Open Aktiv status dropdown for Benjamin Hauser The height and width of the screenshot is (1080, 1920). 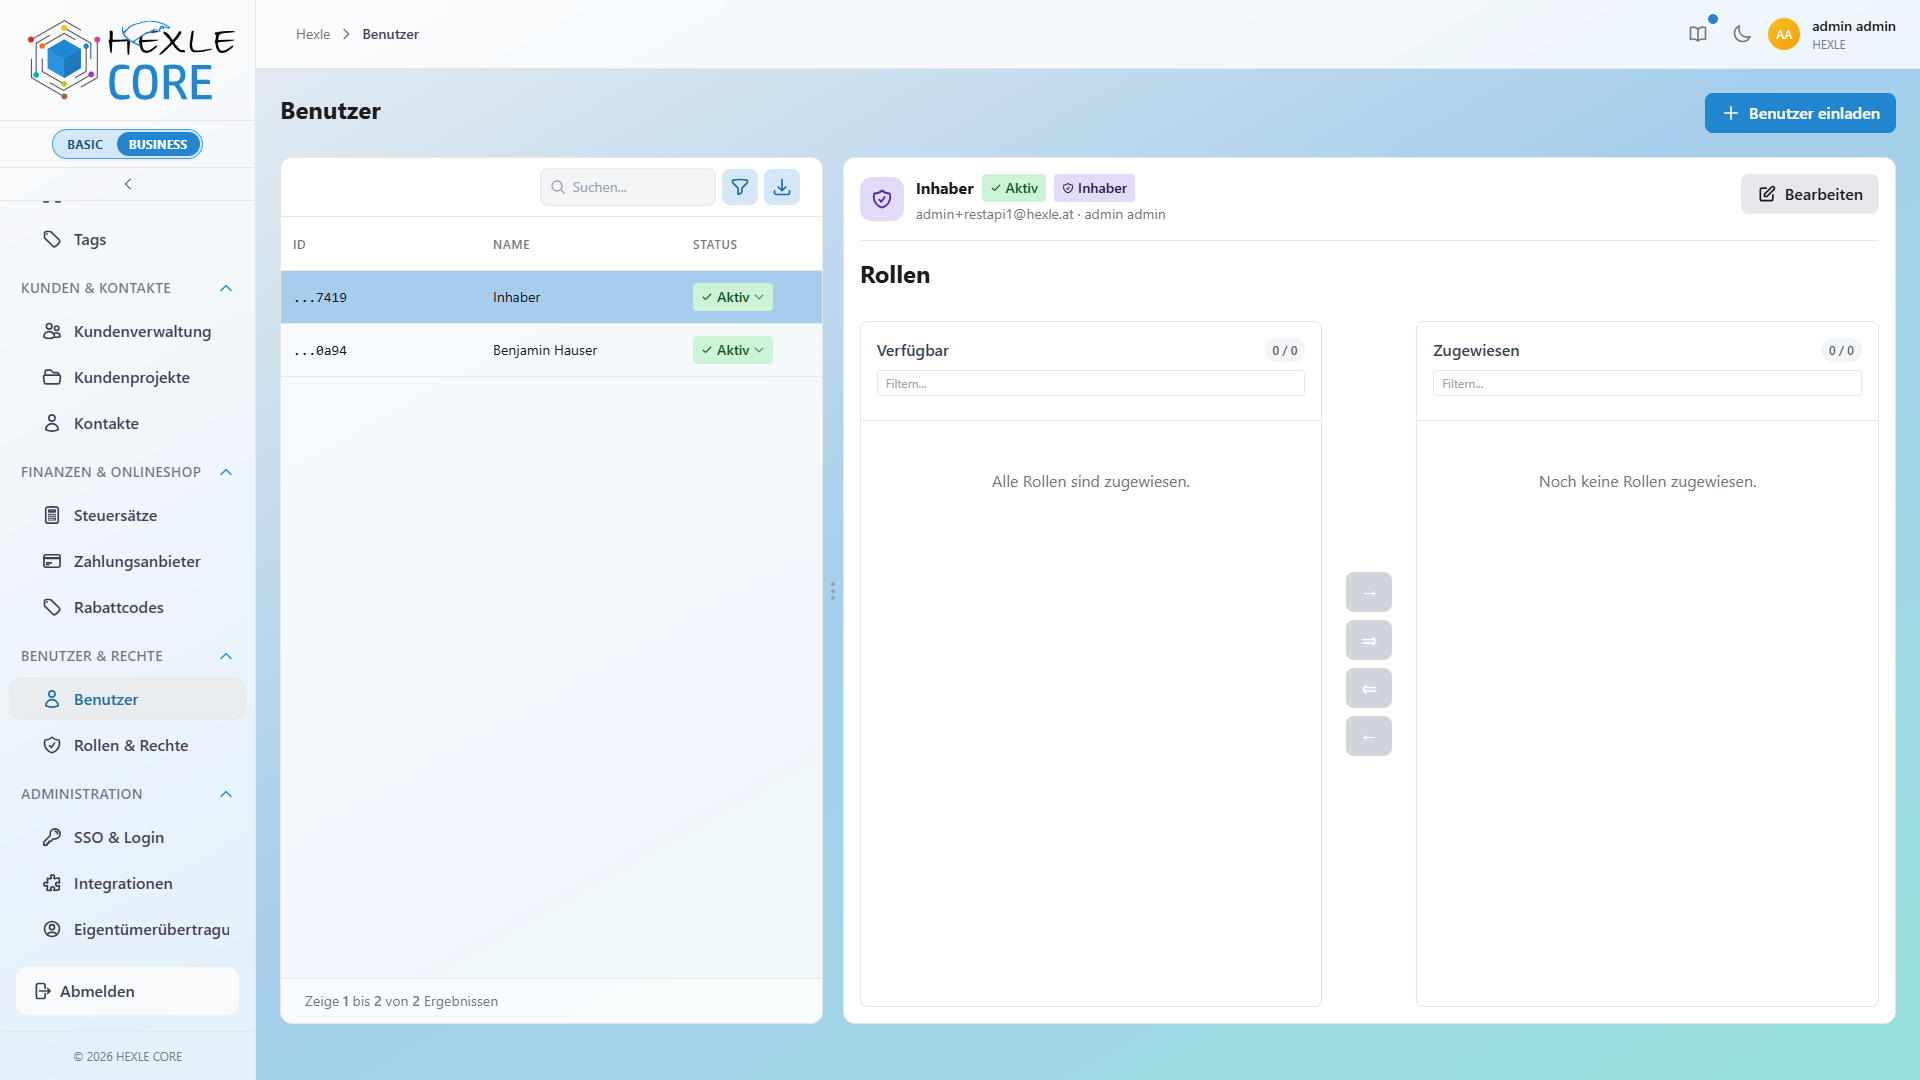[x=733, y=350]
